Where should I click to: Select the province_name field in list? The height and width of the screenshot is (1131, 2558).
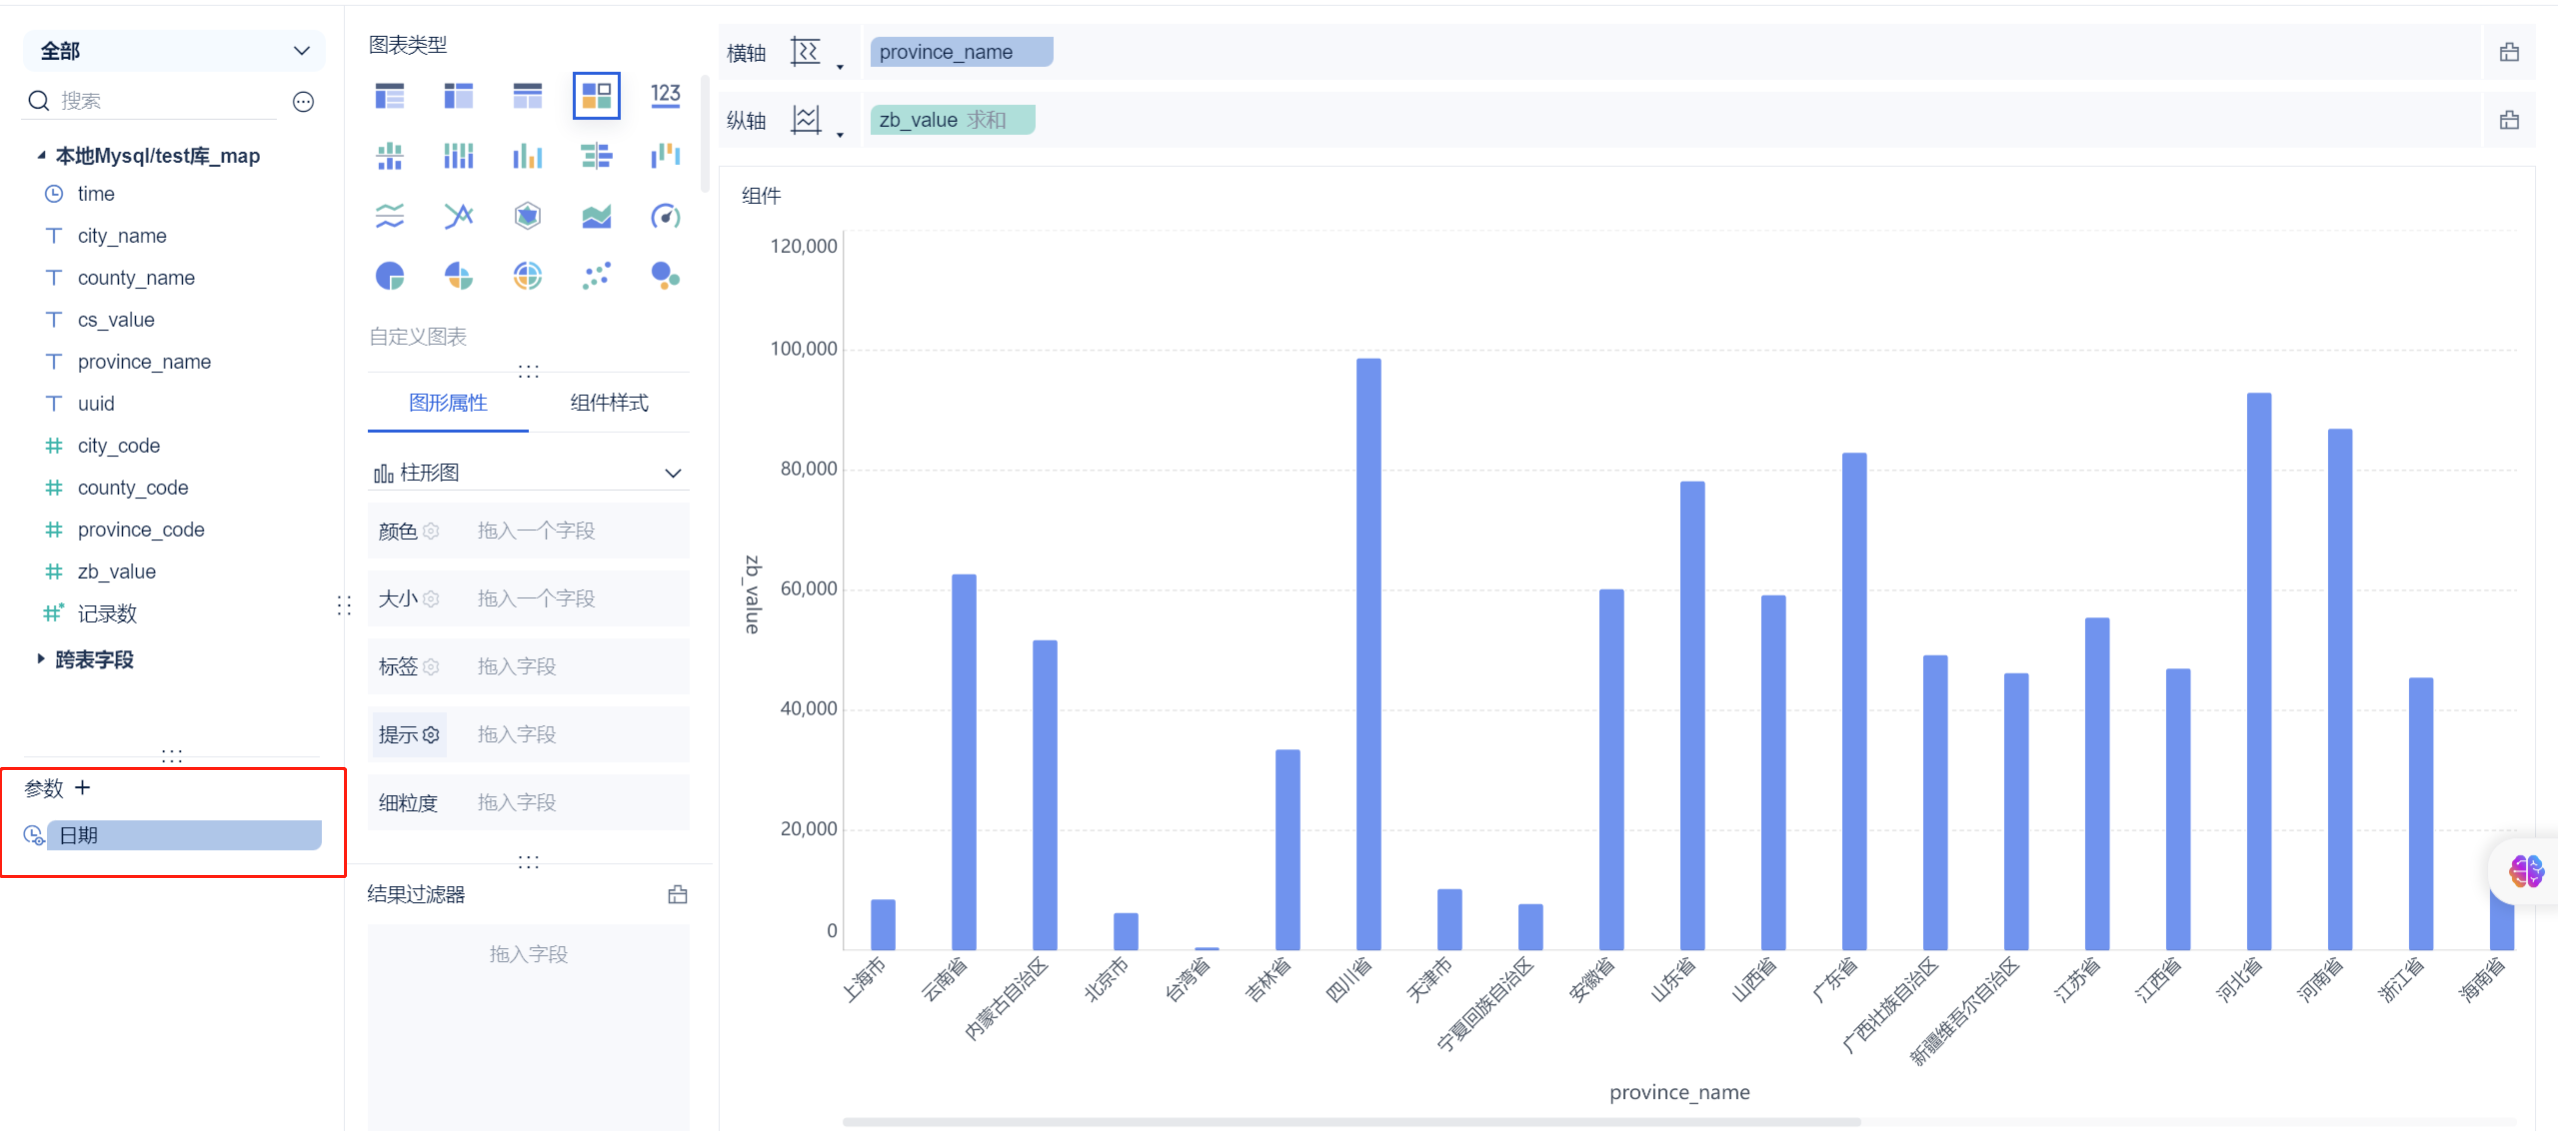144,362
